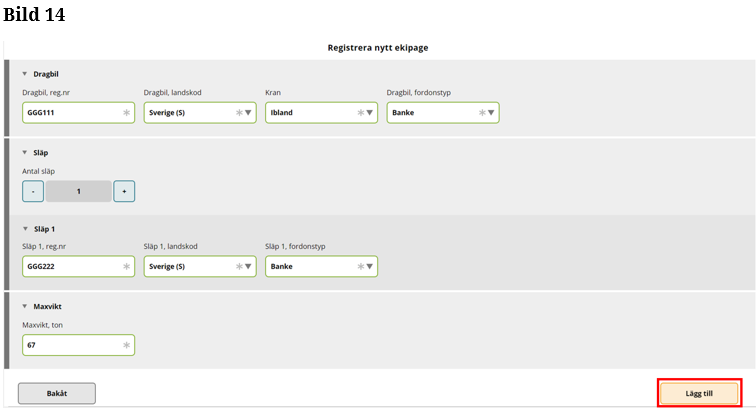Open the Kran dropdown showing Ibland

coord(371,113)
